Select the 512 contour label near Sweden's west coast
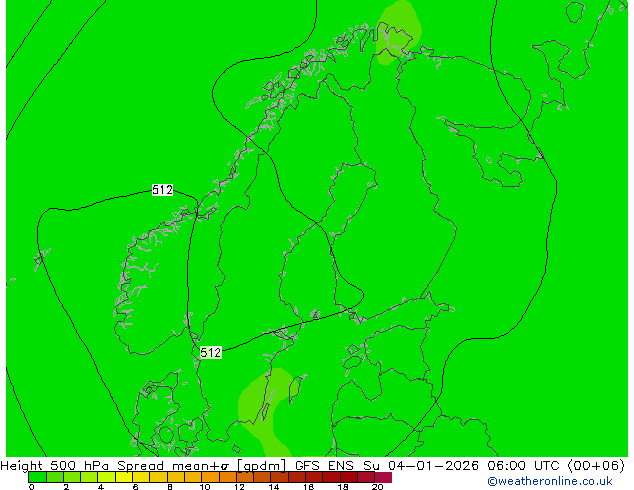This screenshot has width=634, height=490. click(211, 353)
